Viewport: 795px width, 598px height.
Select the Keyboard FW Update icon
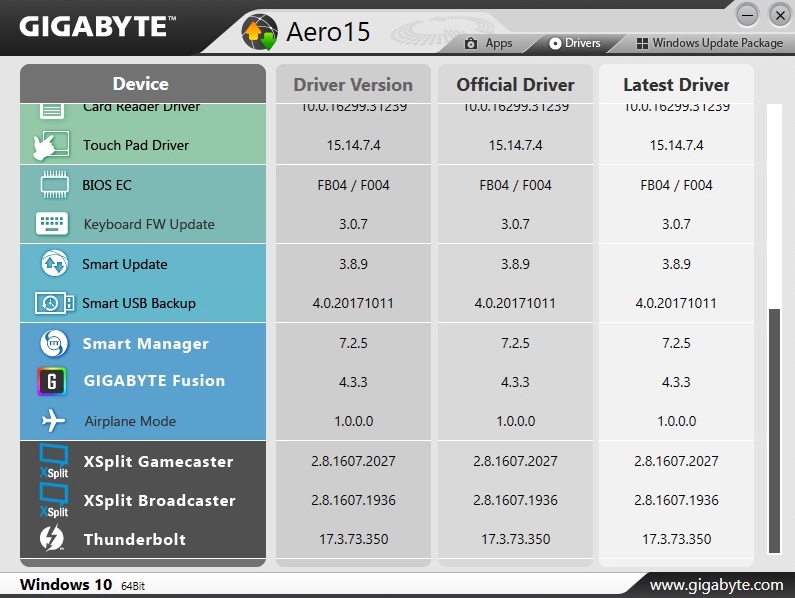[x=52, y=224]
